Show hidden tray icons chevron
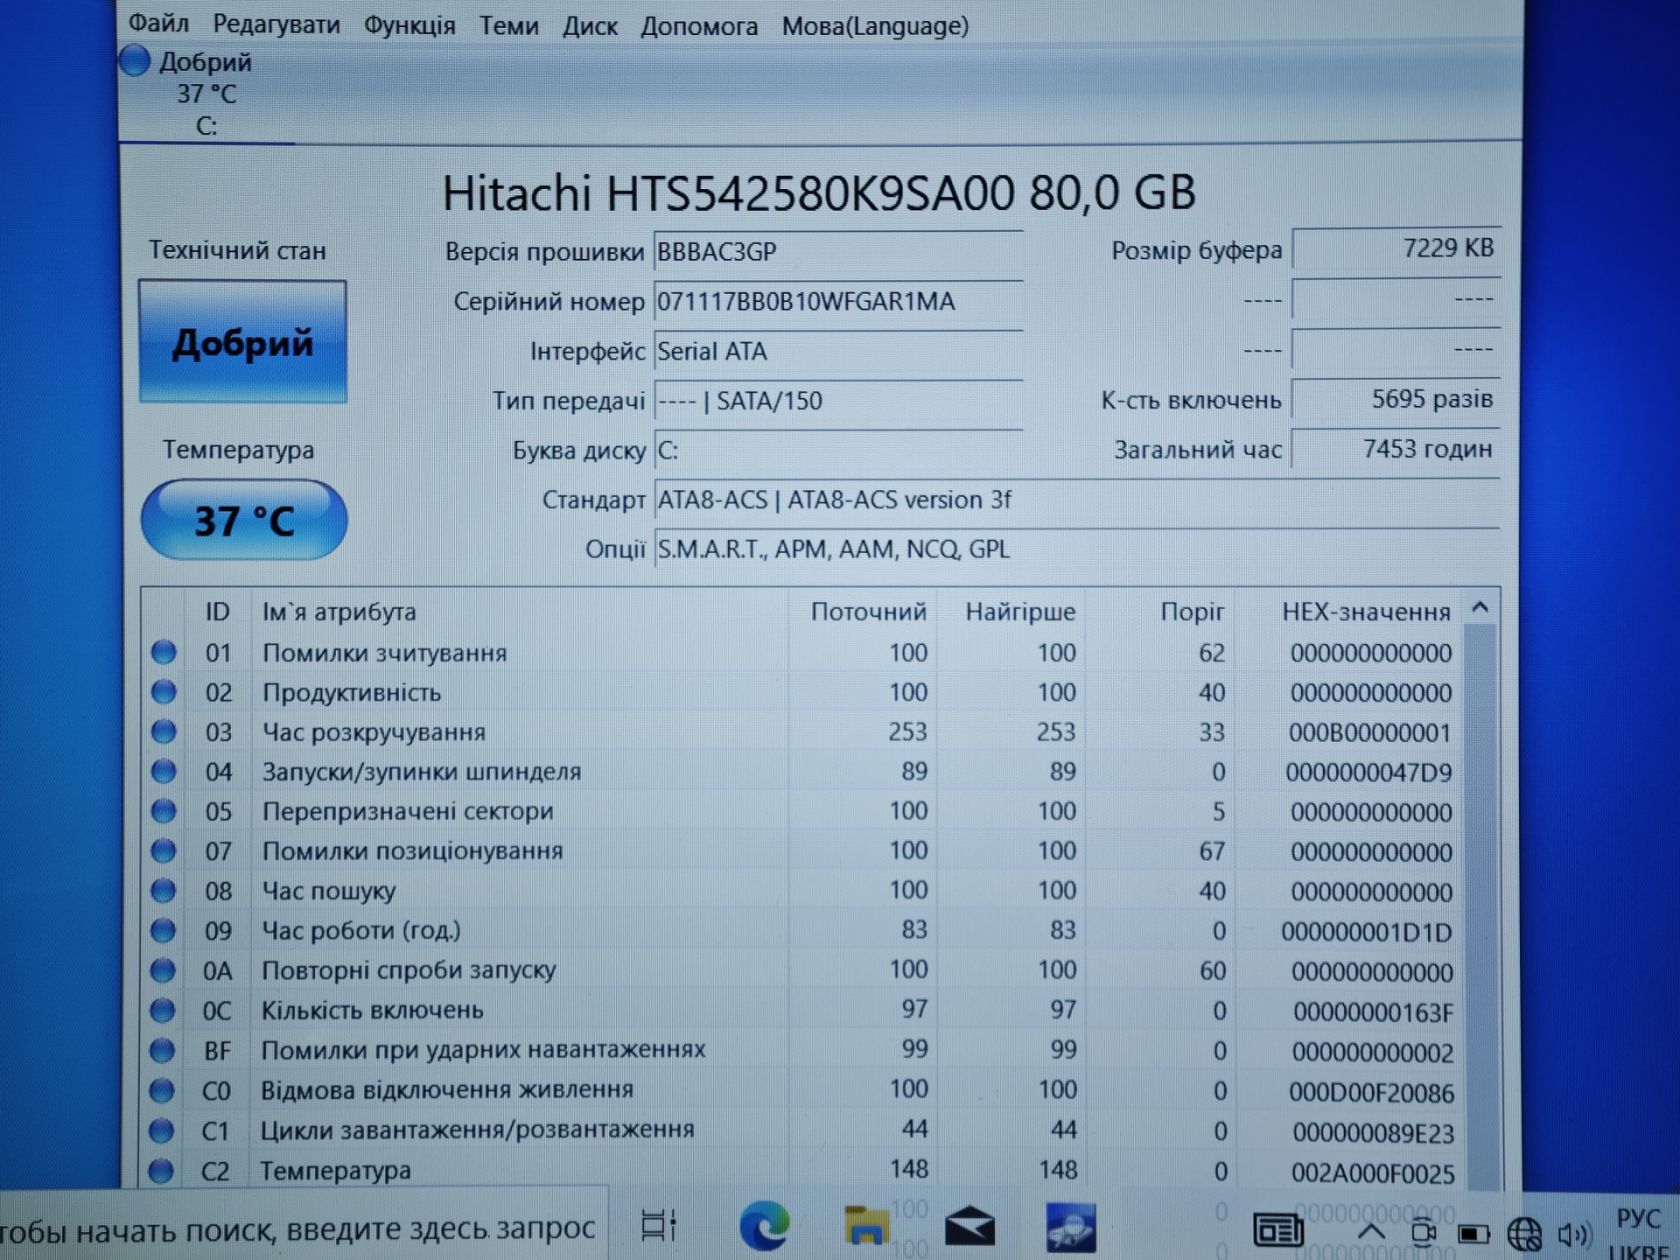 coord(1371,1232)
